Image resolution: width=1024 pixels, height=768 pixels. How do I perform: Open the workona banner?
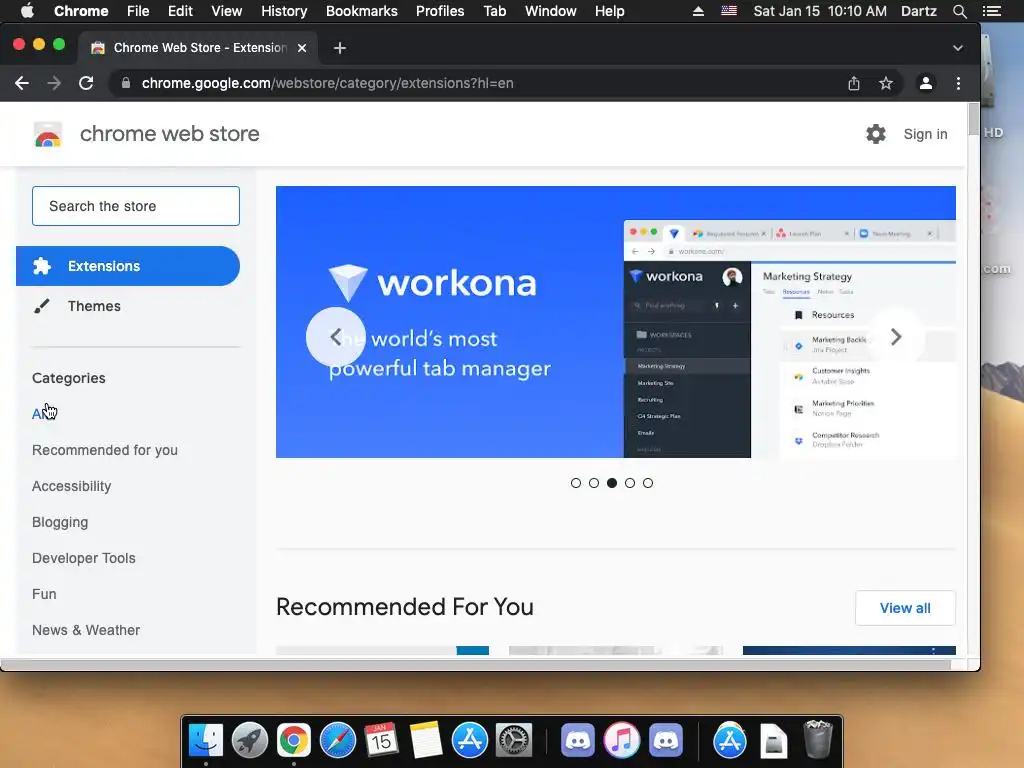click(615, 322)
